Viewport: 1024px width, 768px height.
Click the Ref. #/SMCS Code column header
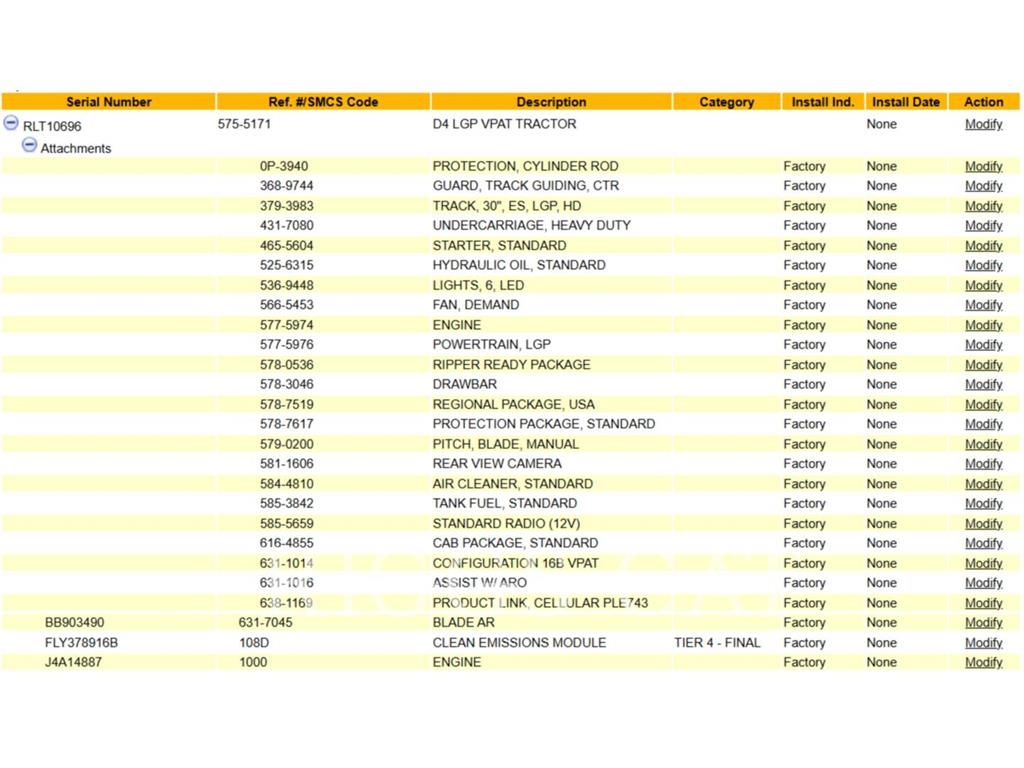323,102
